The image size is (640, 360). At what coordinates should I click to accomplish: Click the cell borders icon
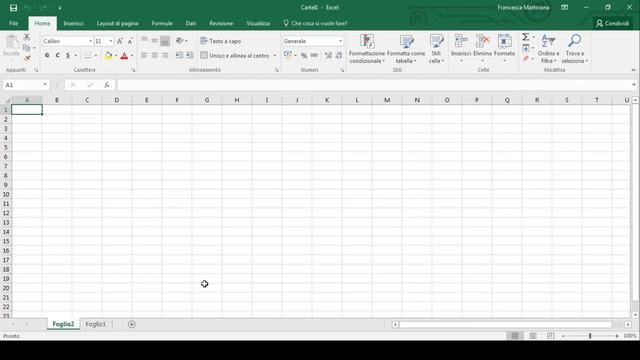coord(87,56)
